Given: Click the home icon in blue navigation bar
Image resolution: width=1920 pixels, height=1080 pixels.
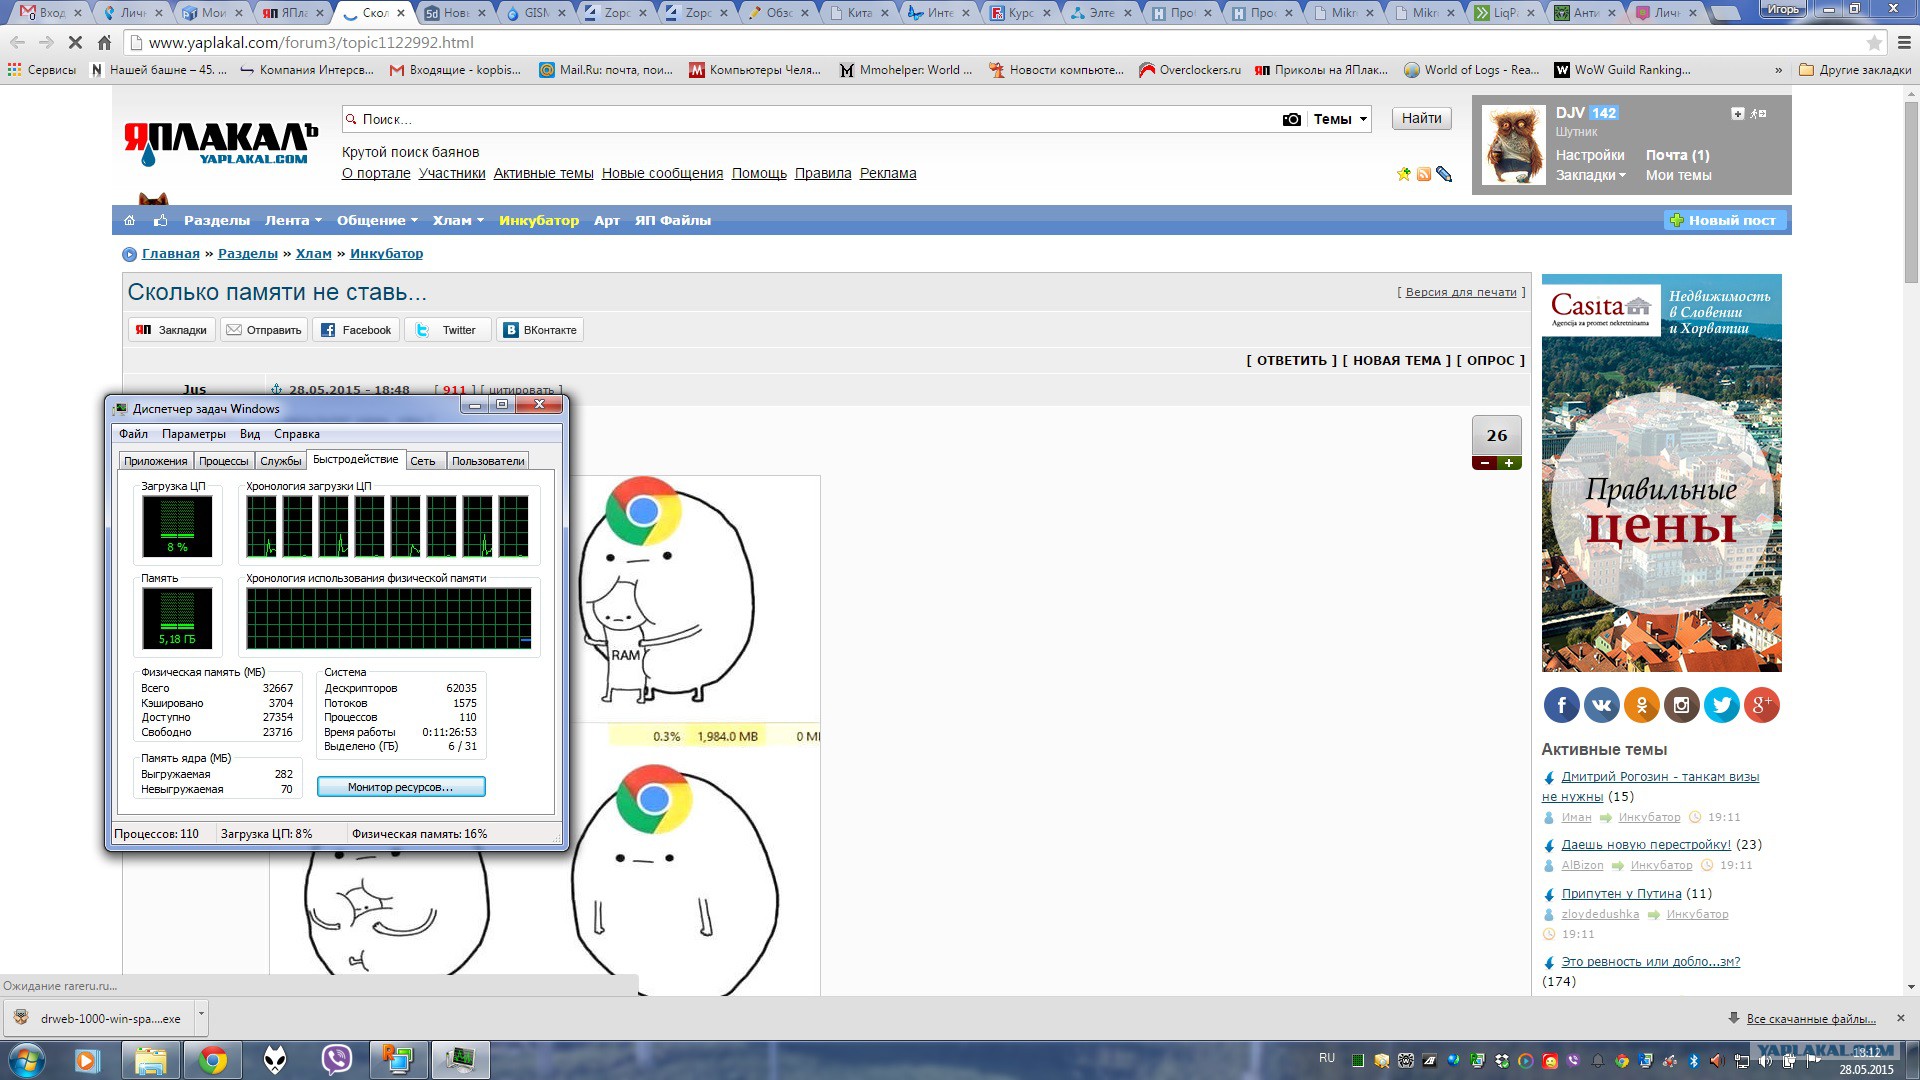Looking at the screenshot, I should (129, 220).
